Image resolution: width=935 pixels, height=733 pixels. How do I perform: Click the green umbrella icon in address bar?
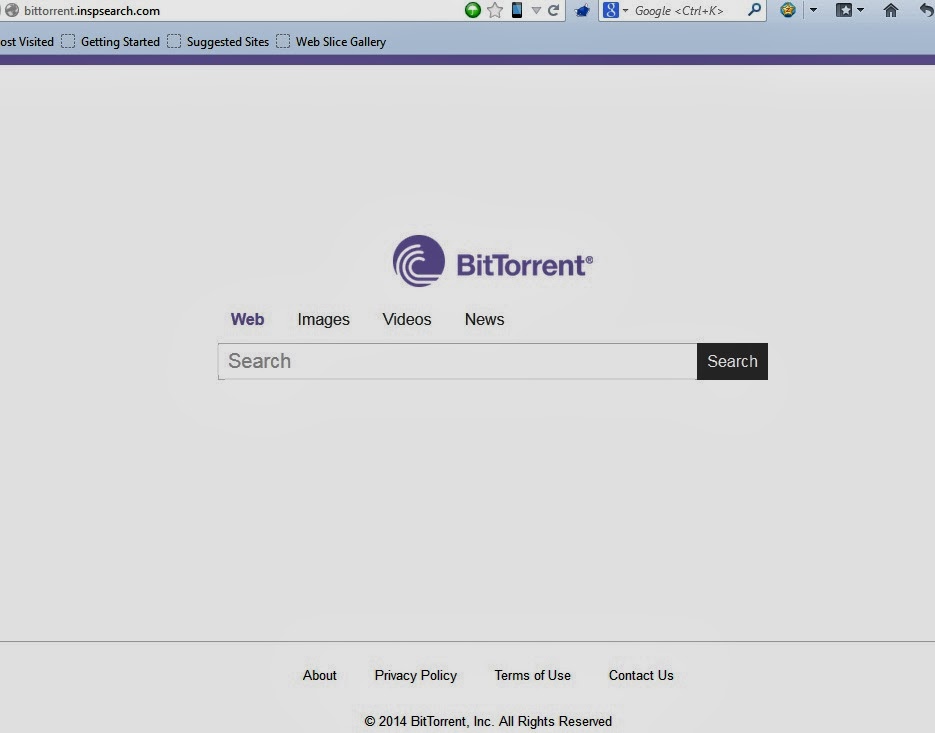tap(472, 10)
